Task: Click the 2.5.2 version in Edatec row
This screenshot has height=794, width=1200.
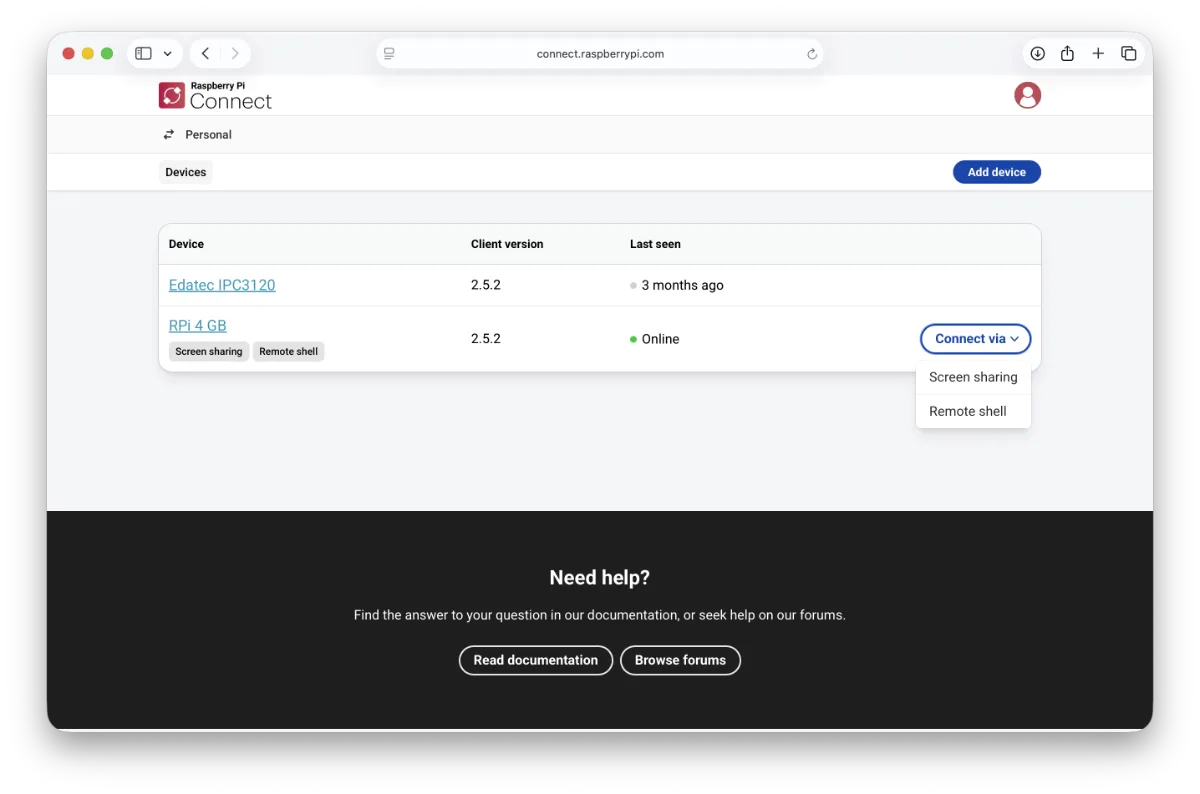Action: (x=486, y=285)
